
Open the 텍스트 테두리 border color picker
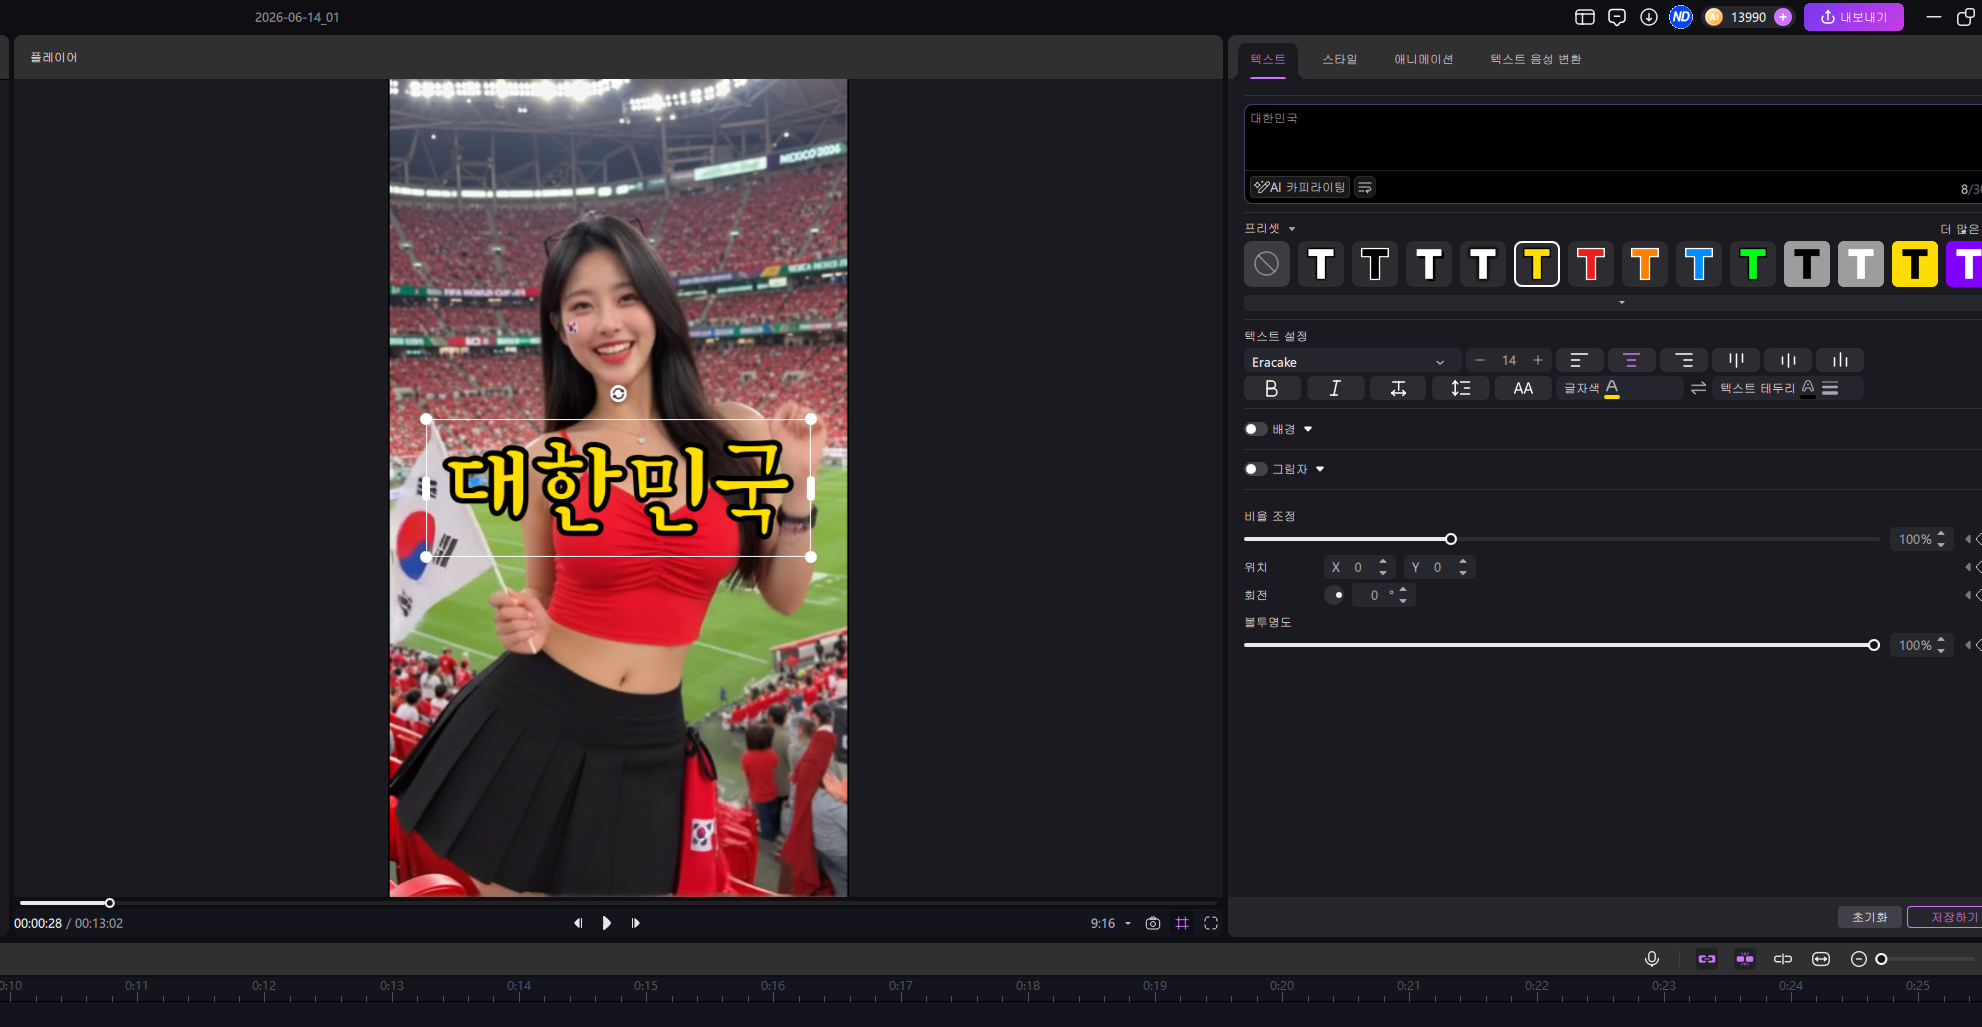point(1808,388)
